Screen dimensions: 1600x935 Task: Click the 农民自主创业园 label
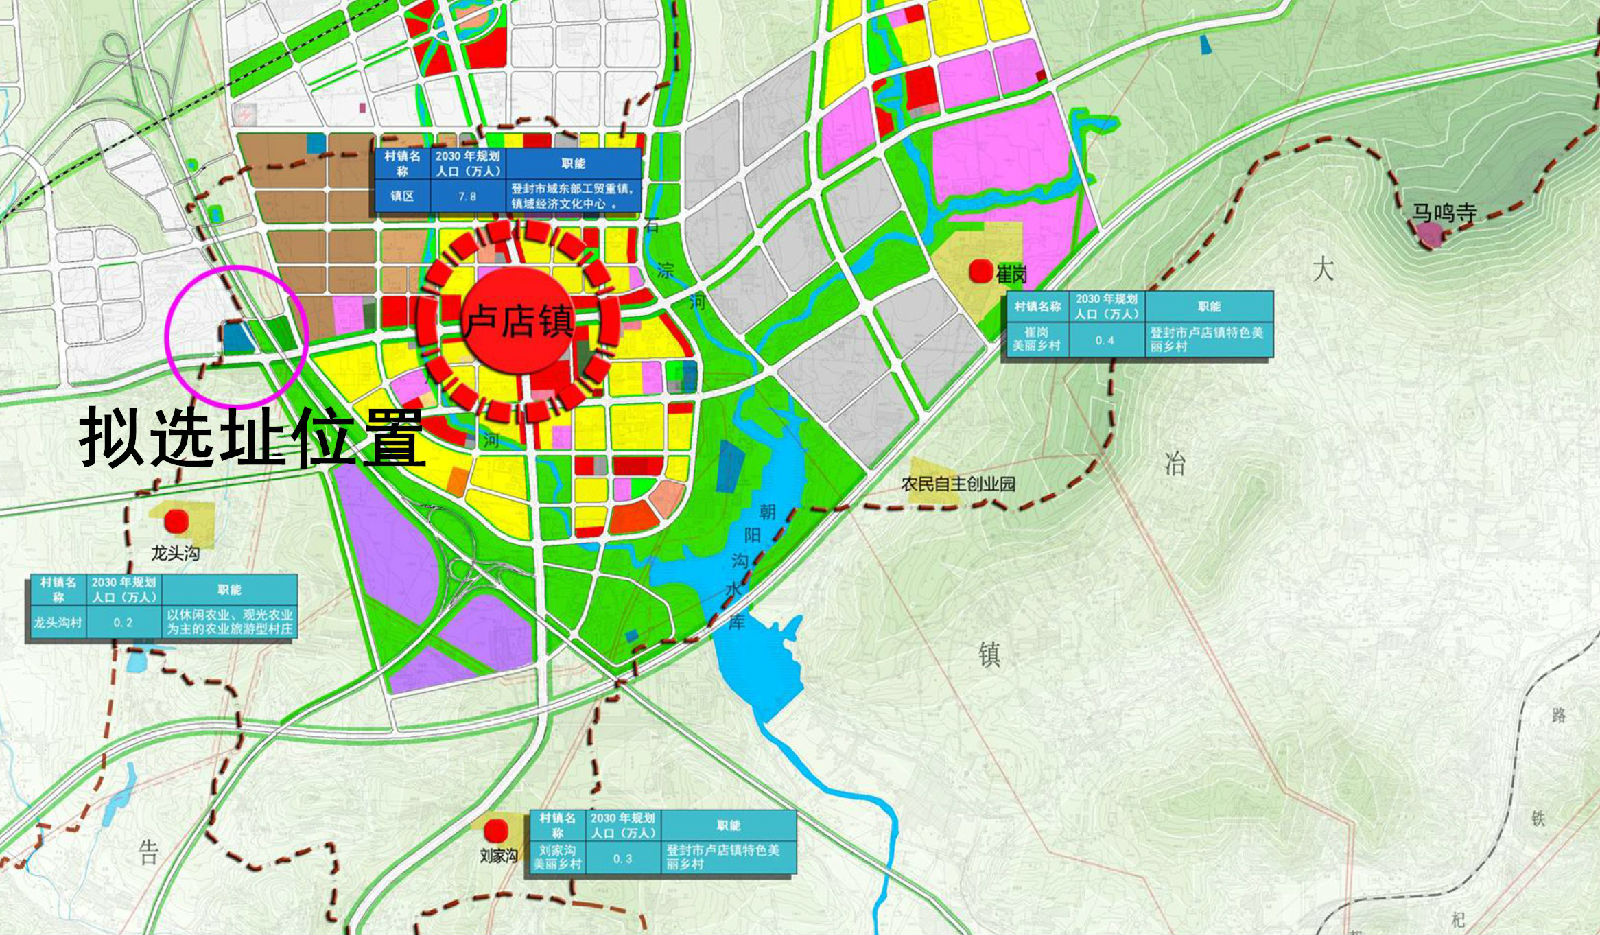[958, 484]
